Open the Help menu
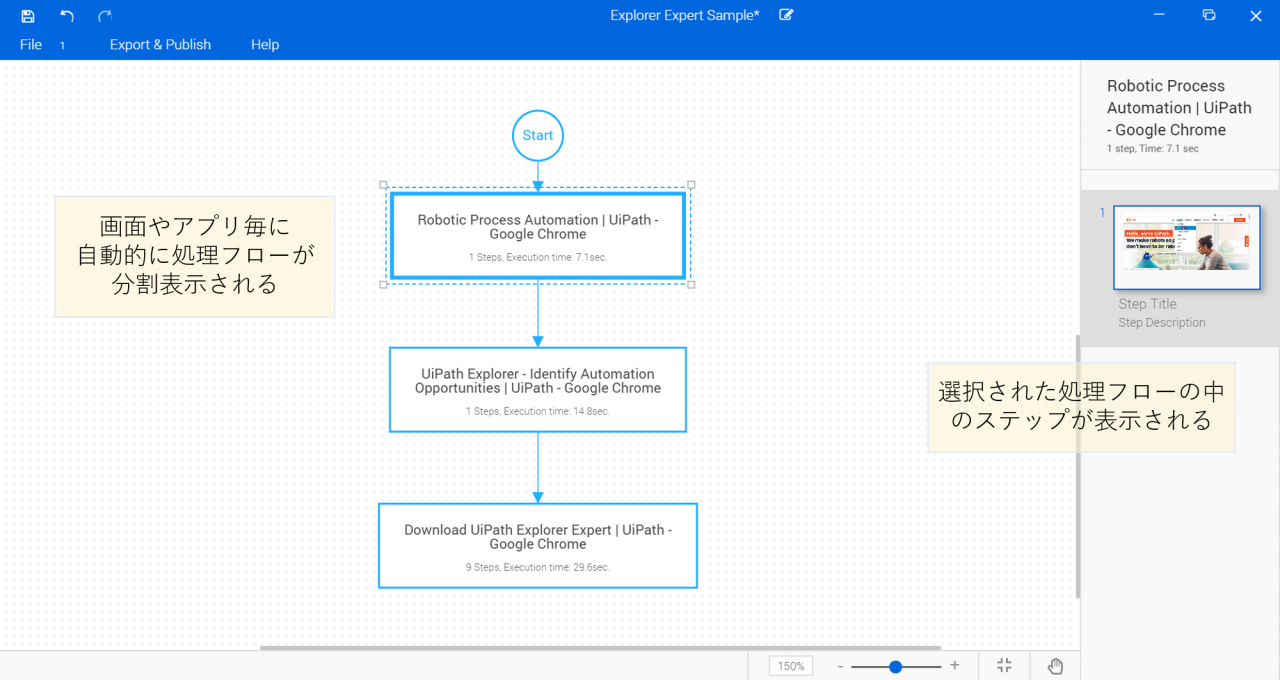The height and width of the screenshot is (680, 1280). (x=265, y=45)
